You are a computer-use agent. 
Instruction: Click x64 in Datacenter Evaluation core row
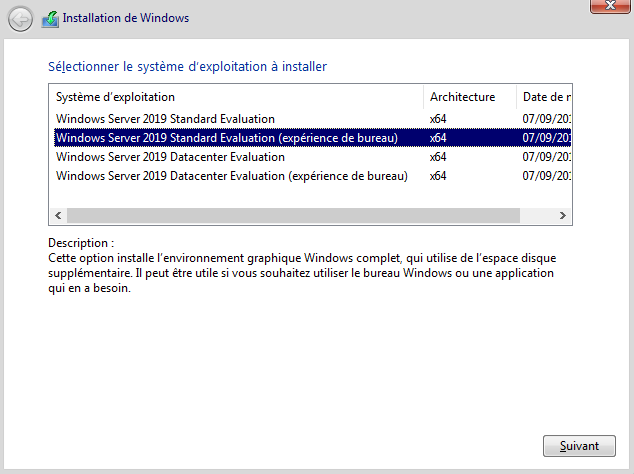(438, 157)
